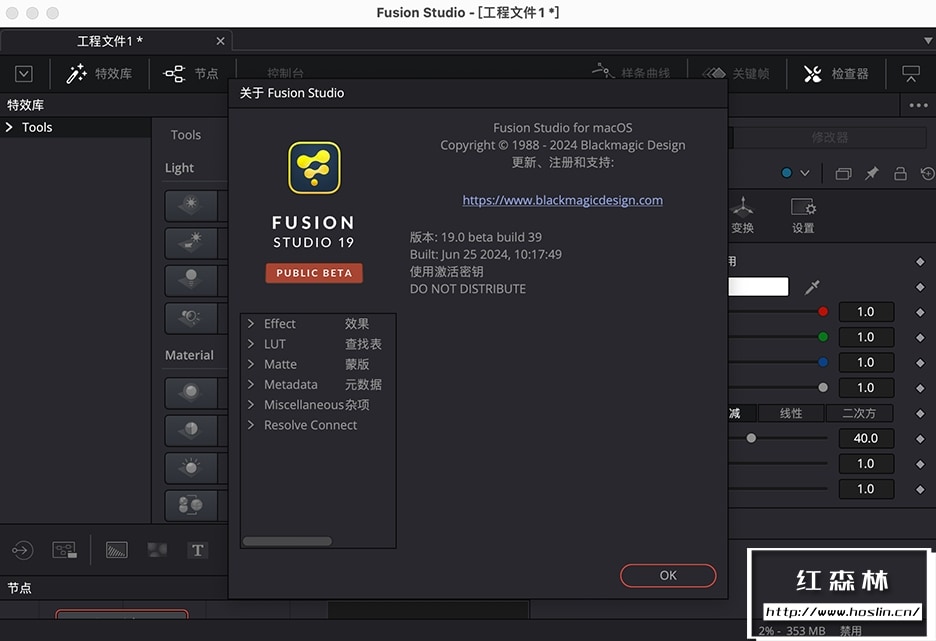Screen dimensions: 936x641
Task: Select the 二次方 falloff option
Action: point(859,413)
